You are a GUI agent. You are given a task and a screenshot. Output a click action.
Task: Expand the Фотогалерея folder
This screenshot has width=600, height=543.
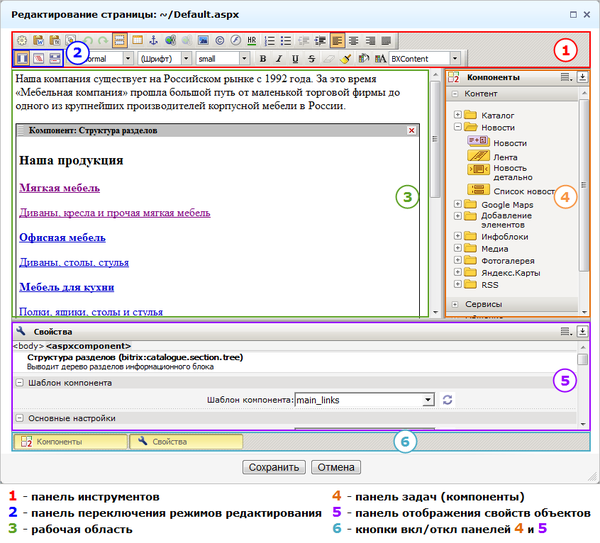pos(457,260)
